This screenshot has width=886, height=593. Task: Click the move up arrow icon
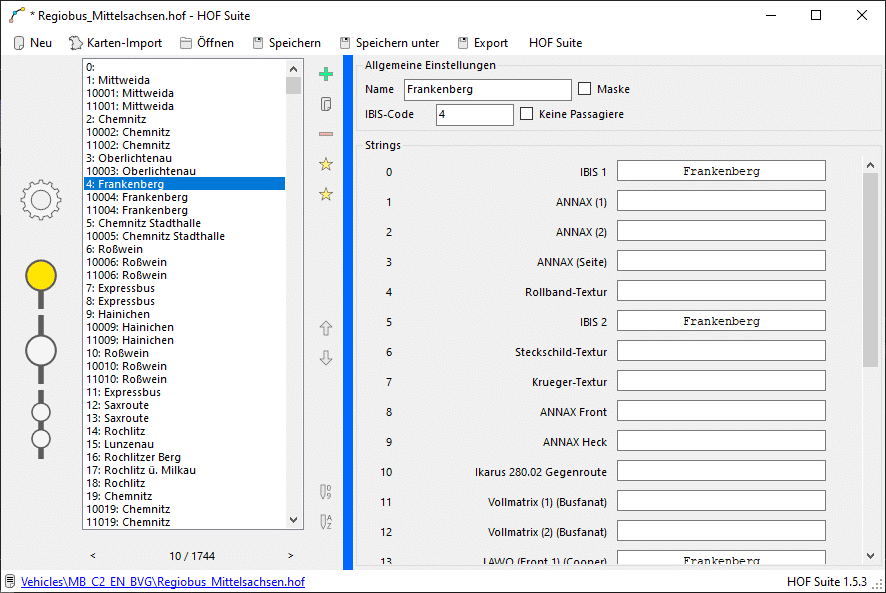(x=325, y=328)
